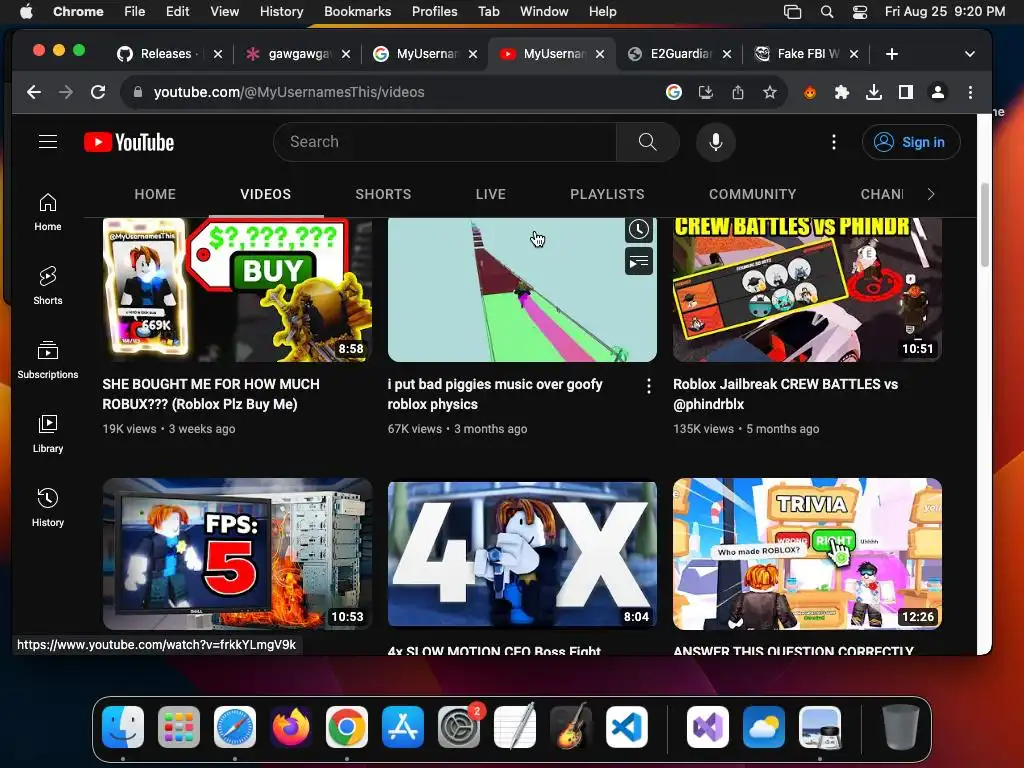Reload the current page
This screenshot has height=768, width=1024.
point(98,92)
